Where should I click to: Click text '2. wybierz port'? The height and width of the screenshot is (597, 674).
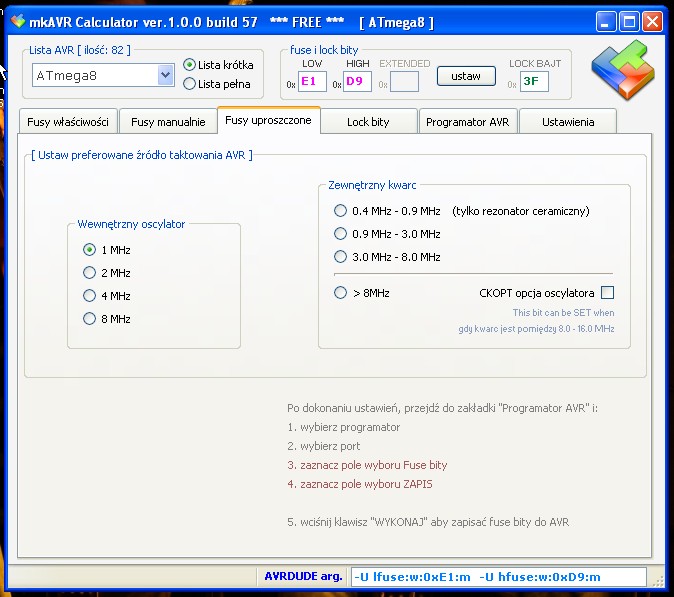(324, 446)
